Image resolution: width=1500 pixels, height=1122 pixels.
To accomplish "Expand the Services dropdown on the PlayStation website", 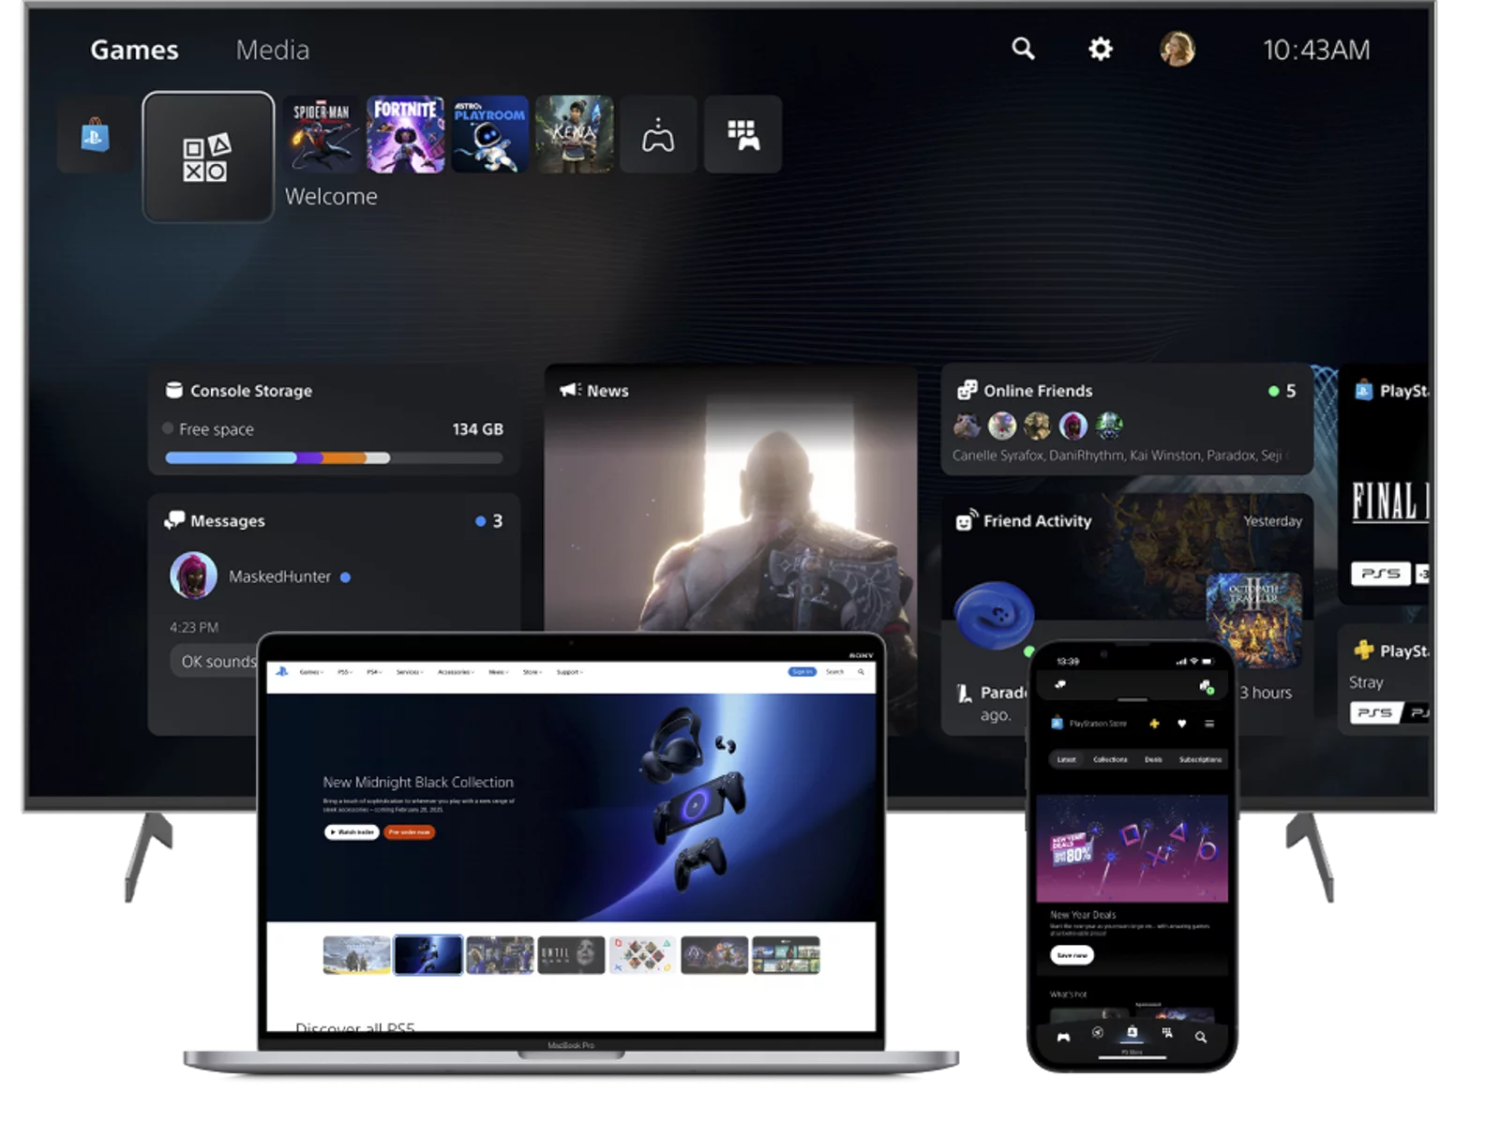I will pyautogui.click(x=409, y=672).
